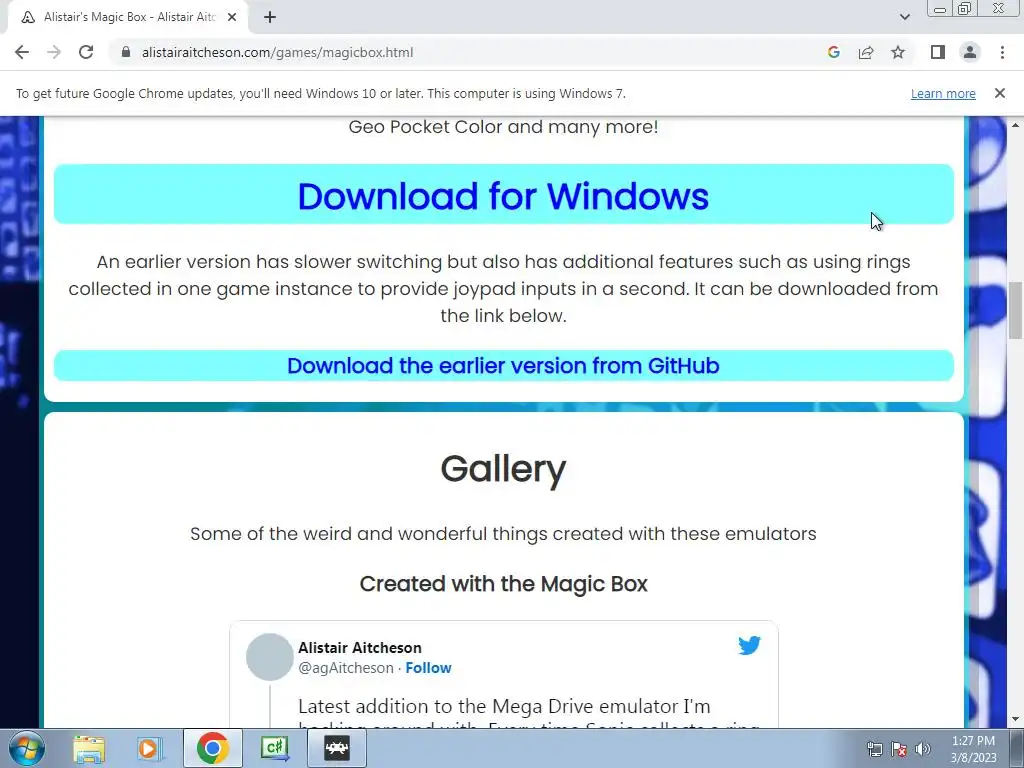Dismiss the Chrome update notification bar
The height and width of the screenshot is (768, 1024).
[x=999, y=93]
